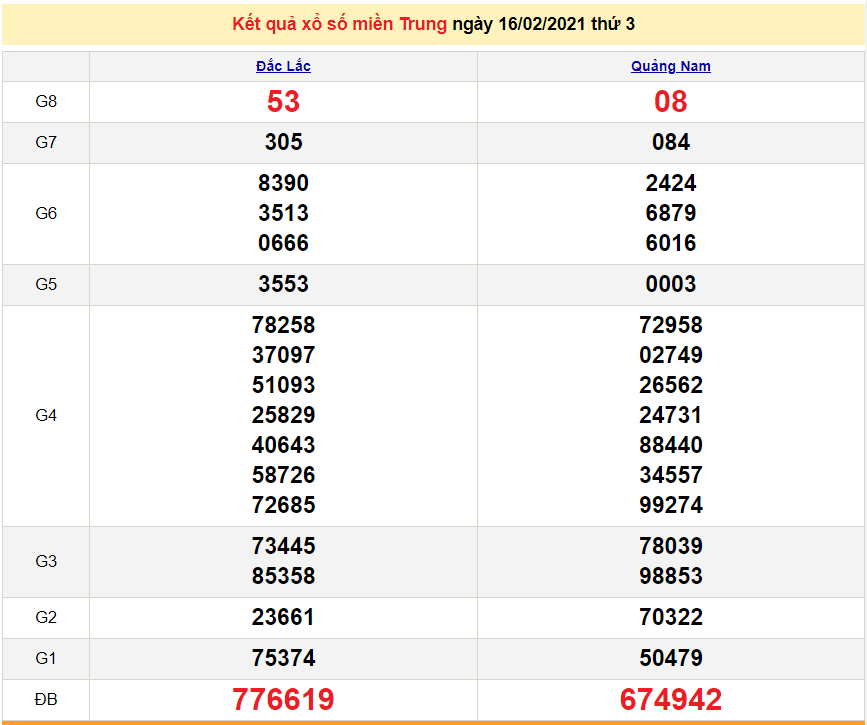Screen dimensions: 867x725
Task: Click Quảng Nam G1 number 50479
Action: 670,658
